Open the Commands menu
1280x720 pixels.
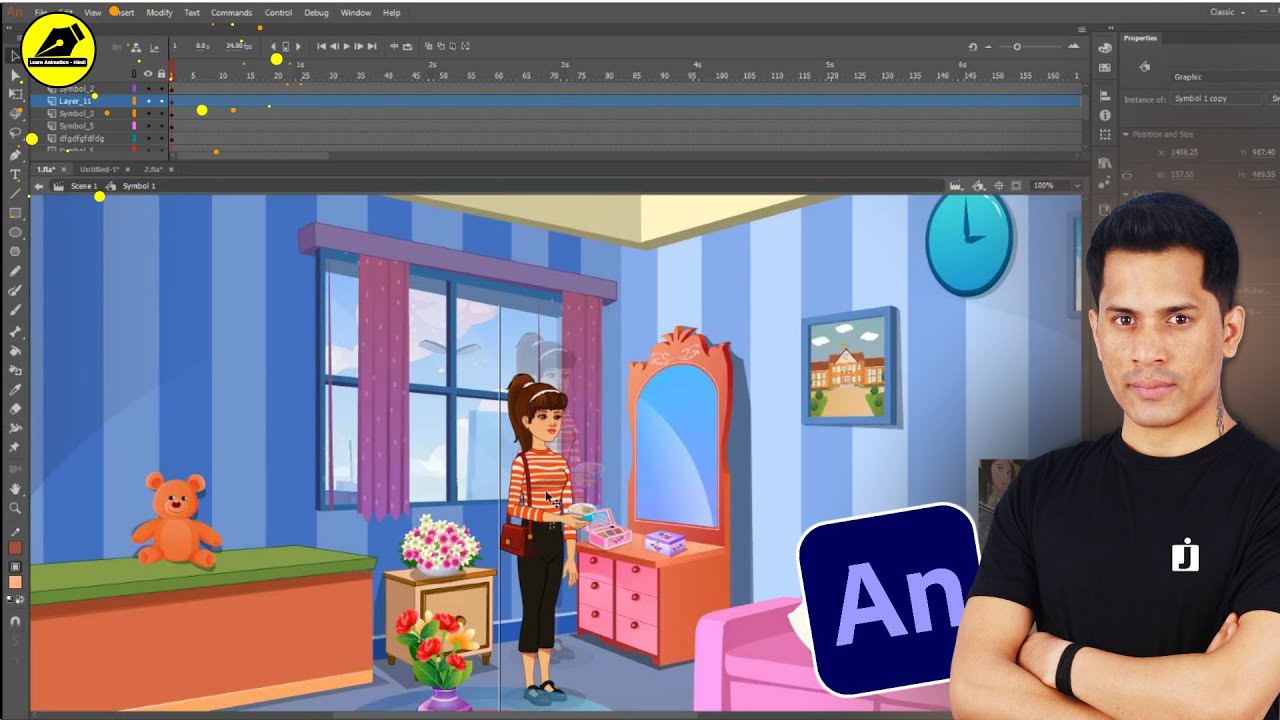(x=231, y=13)
